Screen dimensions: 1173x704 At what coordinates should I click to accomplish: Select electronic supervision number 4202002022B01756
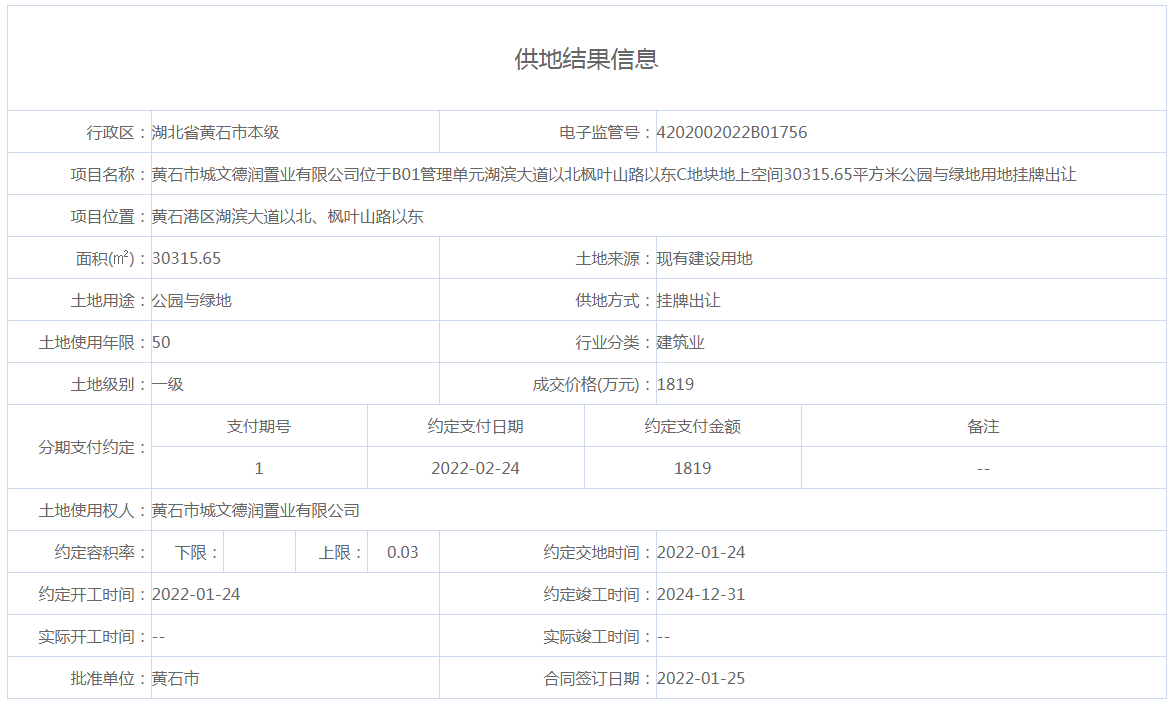(x=732, y=132)
